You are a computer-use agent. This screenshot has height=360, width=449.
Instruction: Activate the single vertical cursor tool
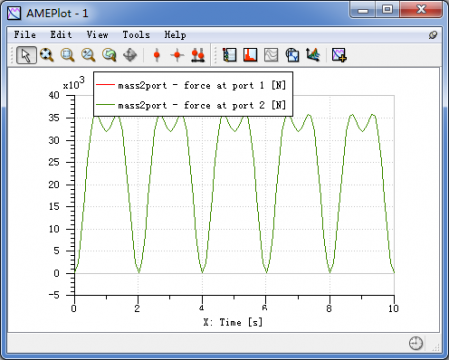(157, 55)
